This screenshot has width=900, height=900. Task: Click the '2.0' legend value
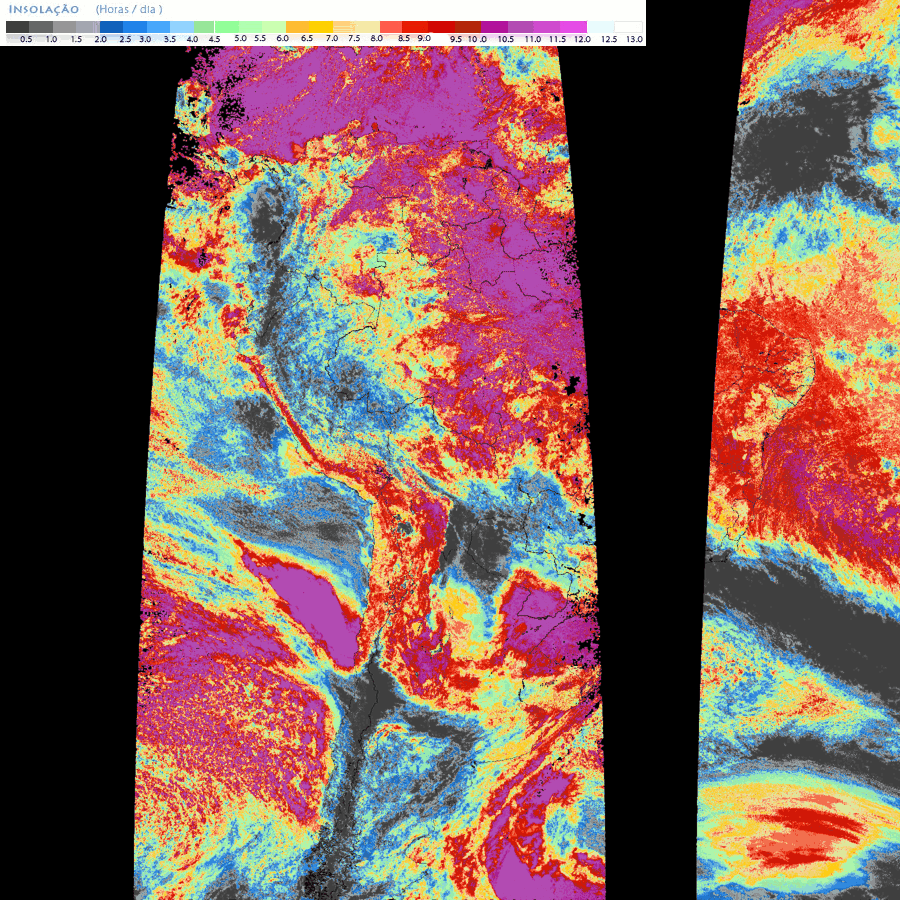(x=100, y=39)
